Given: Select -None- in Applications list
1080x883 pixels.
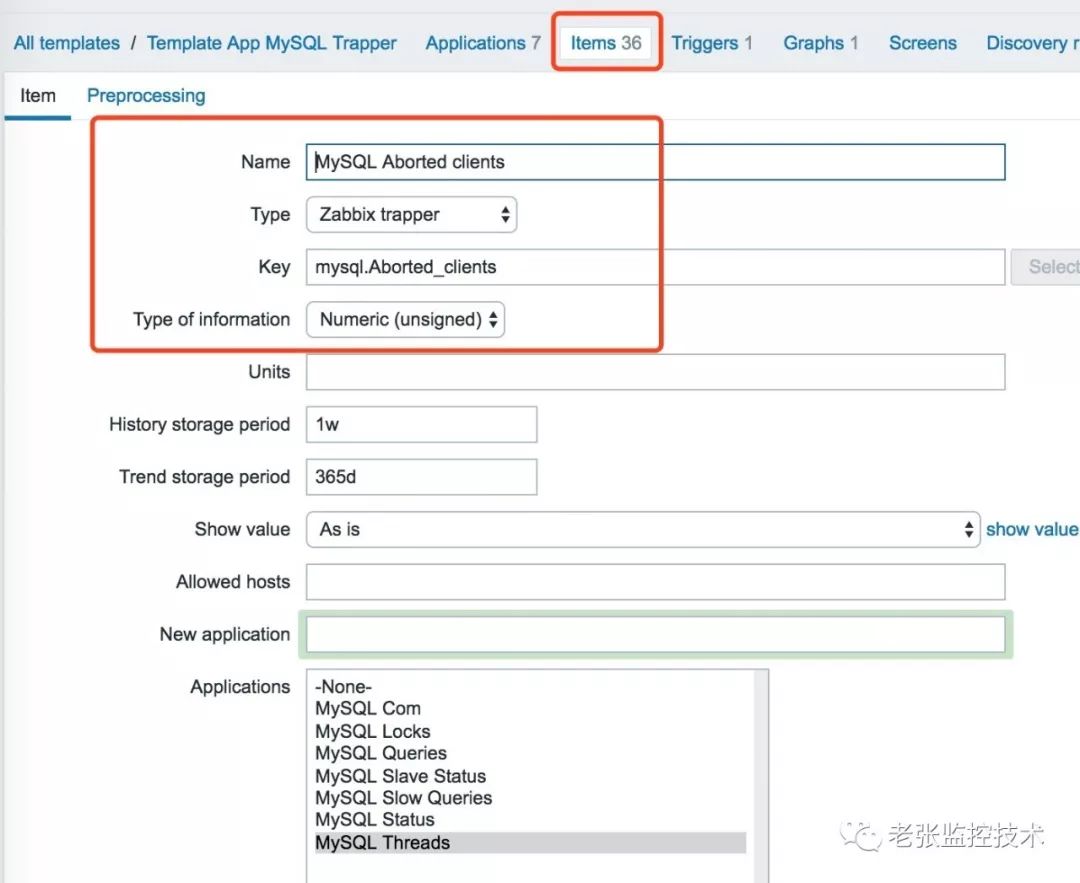Looking at the screenshot, I should click(x=530, y=687).
